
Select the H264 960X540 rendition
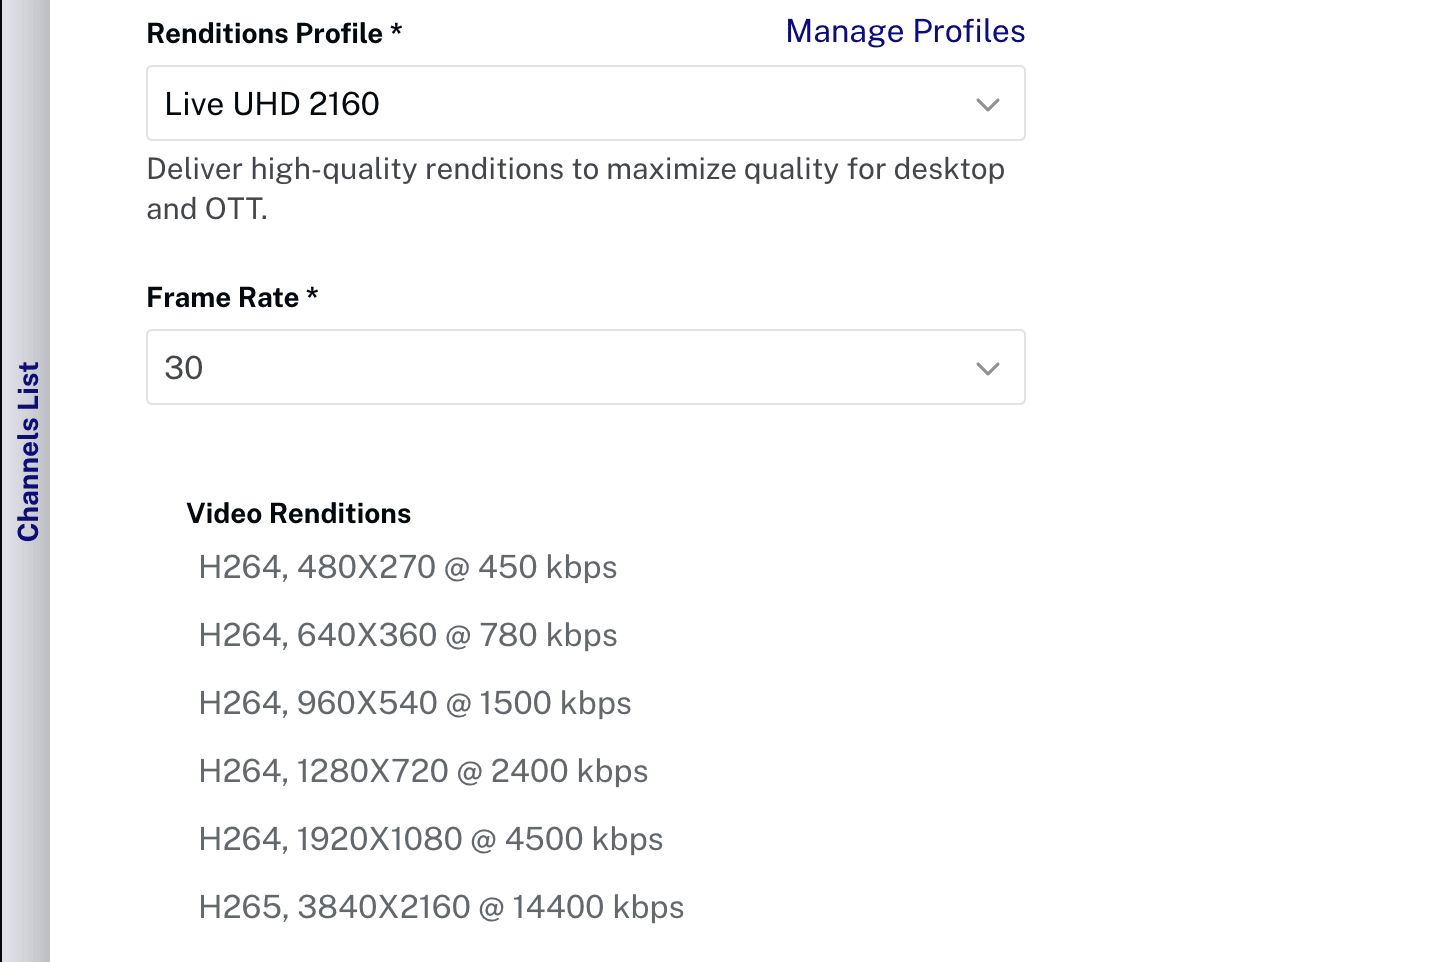(415, 702)
